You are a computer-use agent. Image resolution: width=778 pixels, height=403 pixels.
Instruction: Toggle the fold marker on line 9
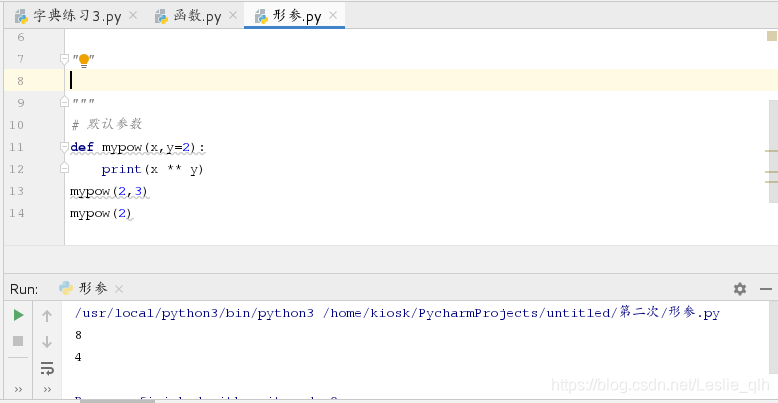point(65,102)
